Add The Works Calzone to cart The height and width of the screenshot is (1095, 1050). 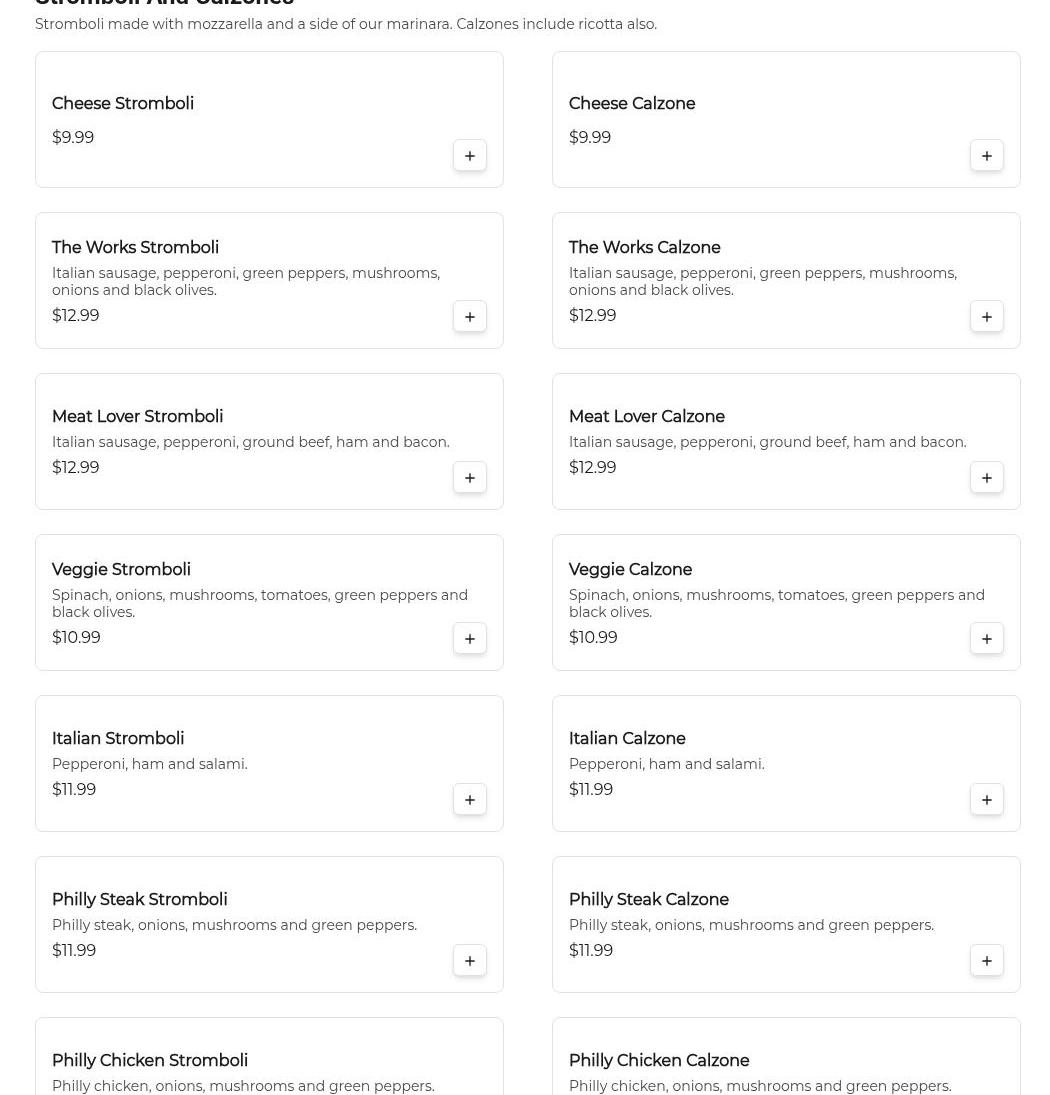[987, 317]
